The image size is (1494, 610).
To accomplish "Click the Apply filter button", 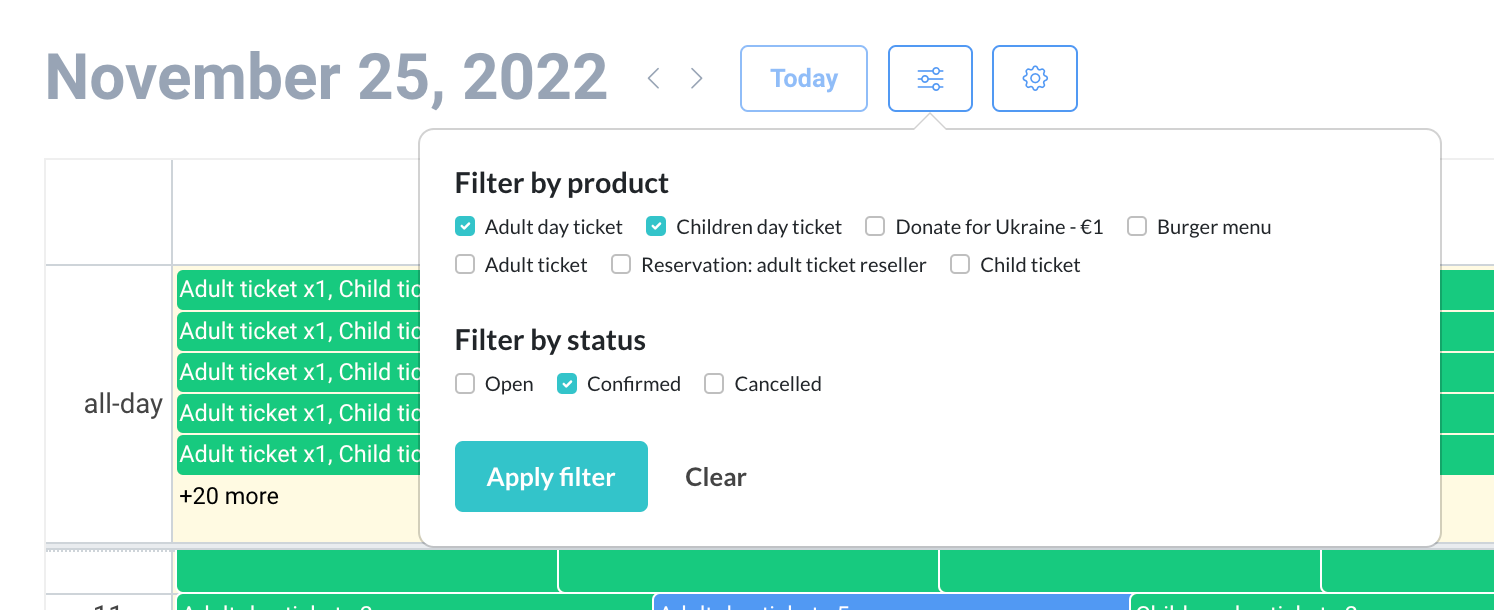I will [x=551, y=477].
